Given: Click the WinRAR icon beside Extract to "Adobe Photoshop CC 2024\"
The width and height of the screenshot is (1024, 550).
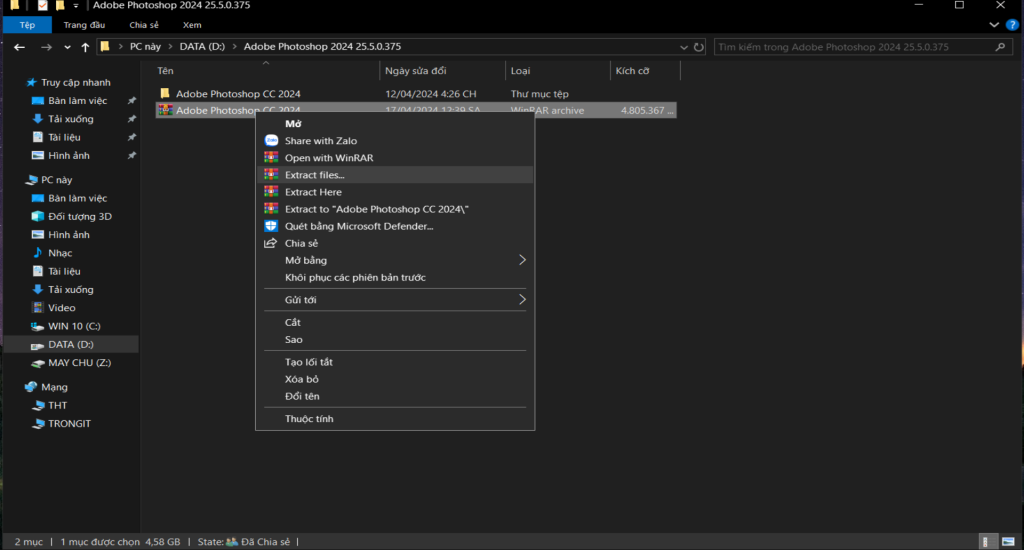Looking at the screenshot, I should tap(271, 208).
